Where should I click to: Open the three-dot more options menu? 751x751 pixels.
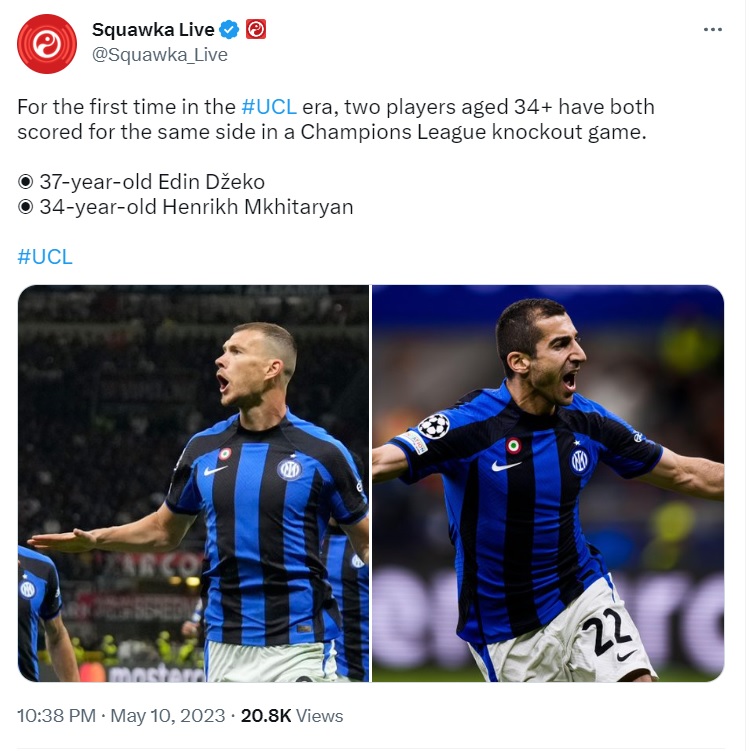[713, 30]
